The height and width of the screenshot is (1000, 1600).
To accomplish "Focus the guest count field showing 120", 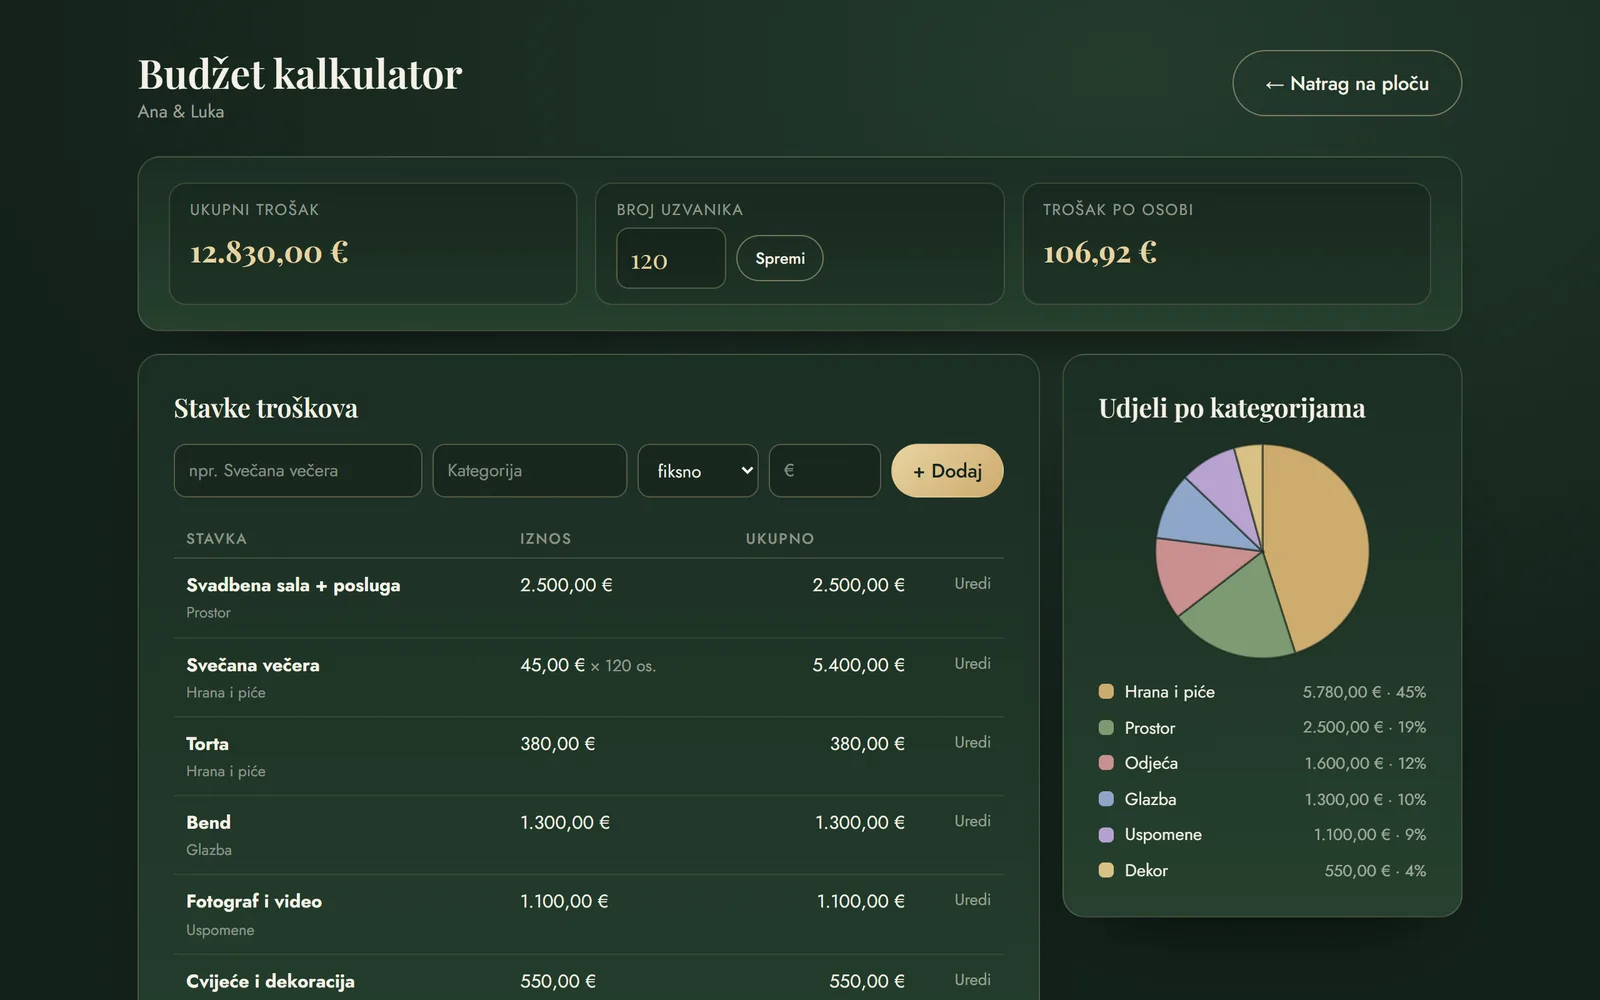I will [x=671, y=258].
